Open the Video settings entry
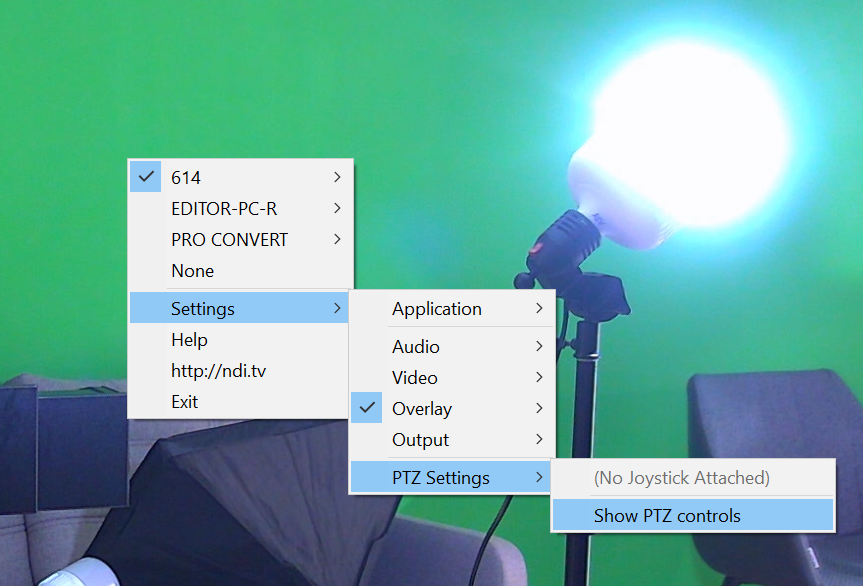Screen dimensions: 863x586 [414, 377]
